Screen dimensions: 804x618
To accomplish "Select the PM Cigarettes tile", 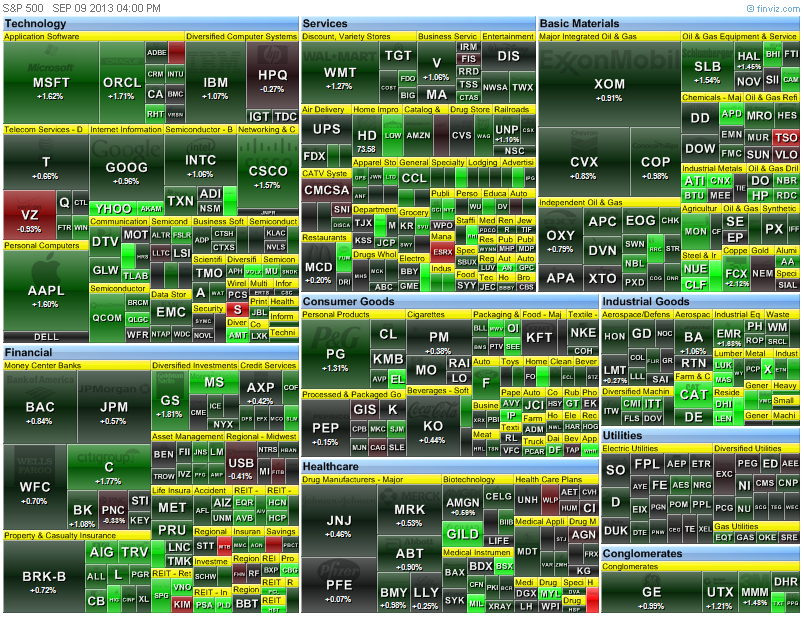I will (438, 337).
